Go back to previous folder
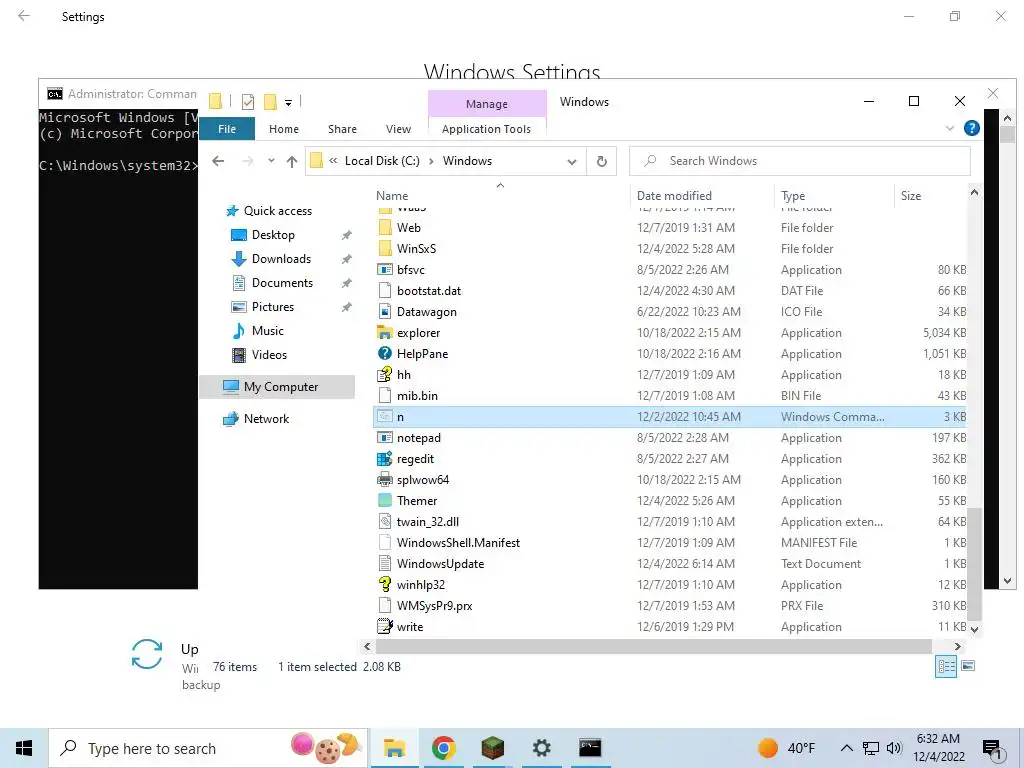Image resolution: width=1024 pixels, height=768 pixels. (218, 161)
